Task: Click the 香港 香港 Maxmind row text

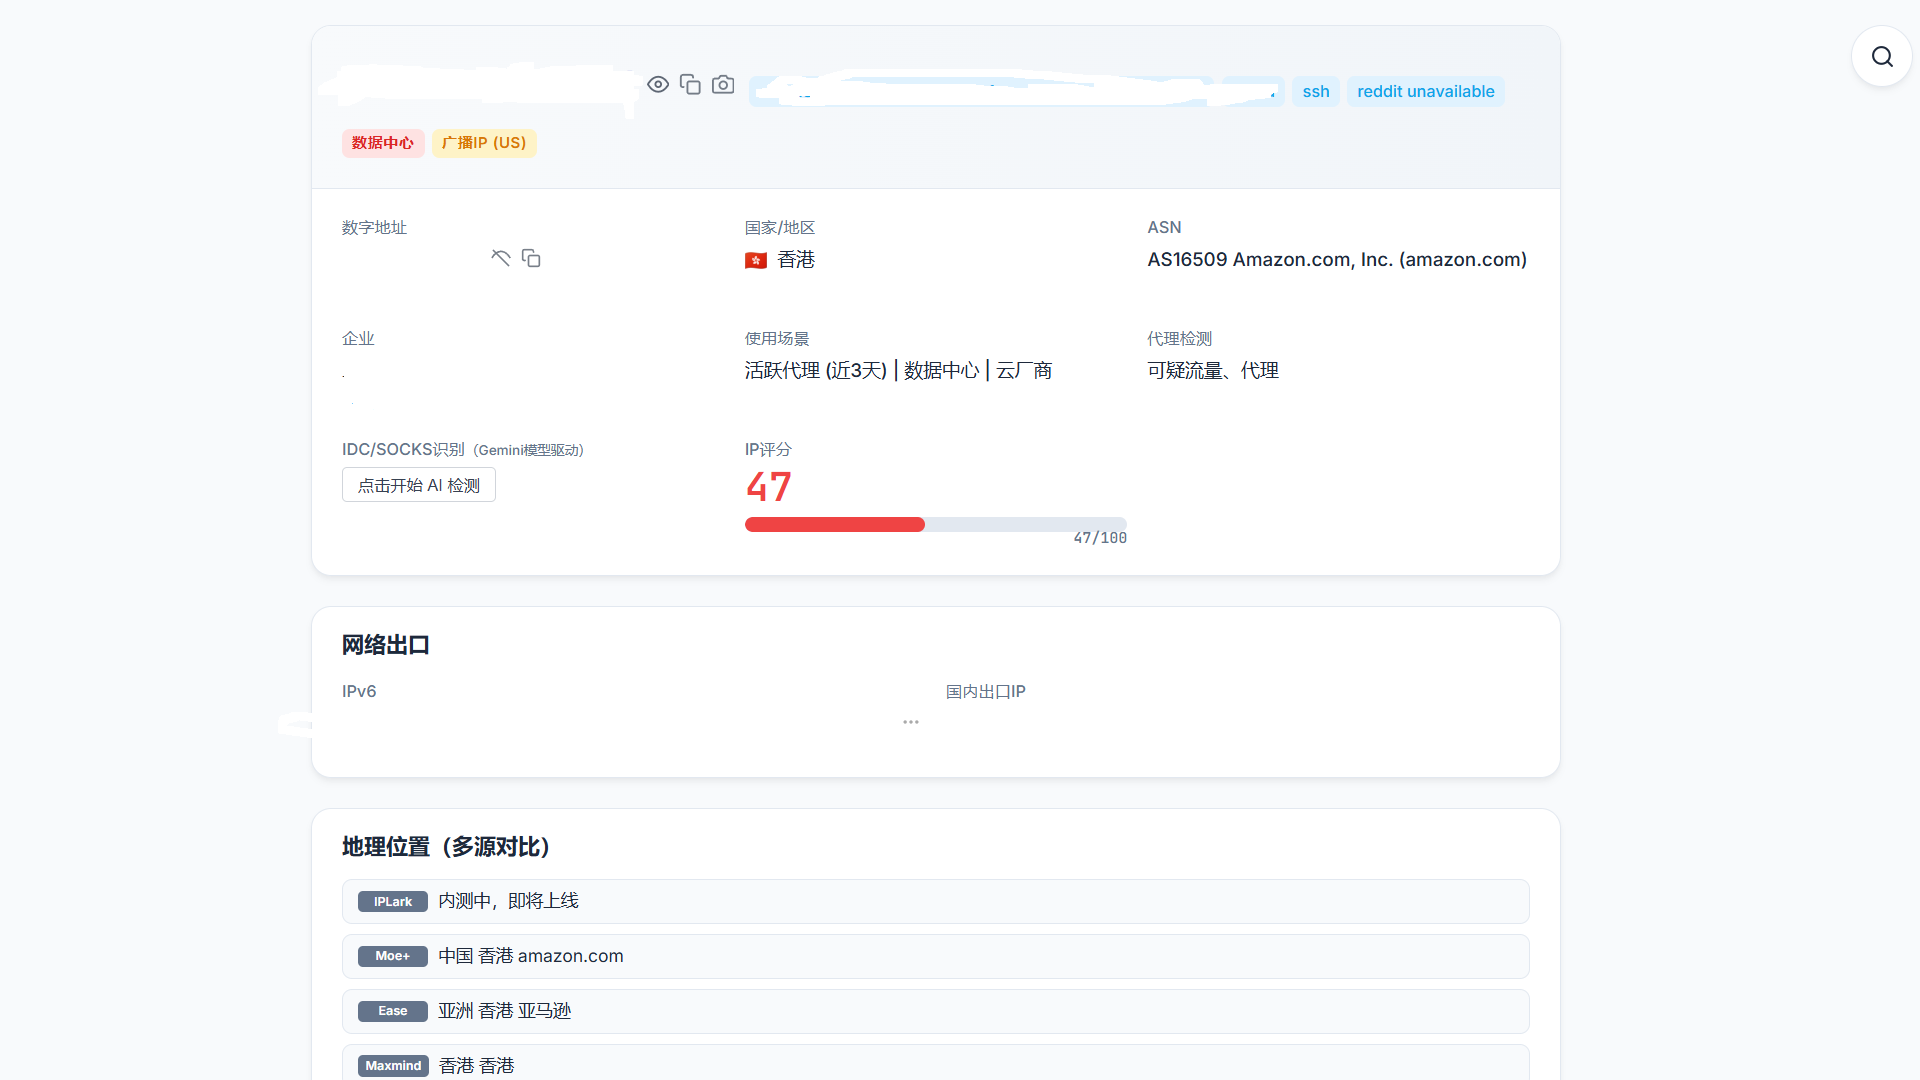Action: click(x=477, y=1066)
